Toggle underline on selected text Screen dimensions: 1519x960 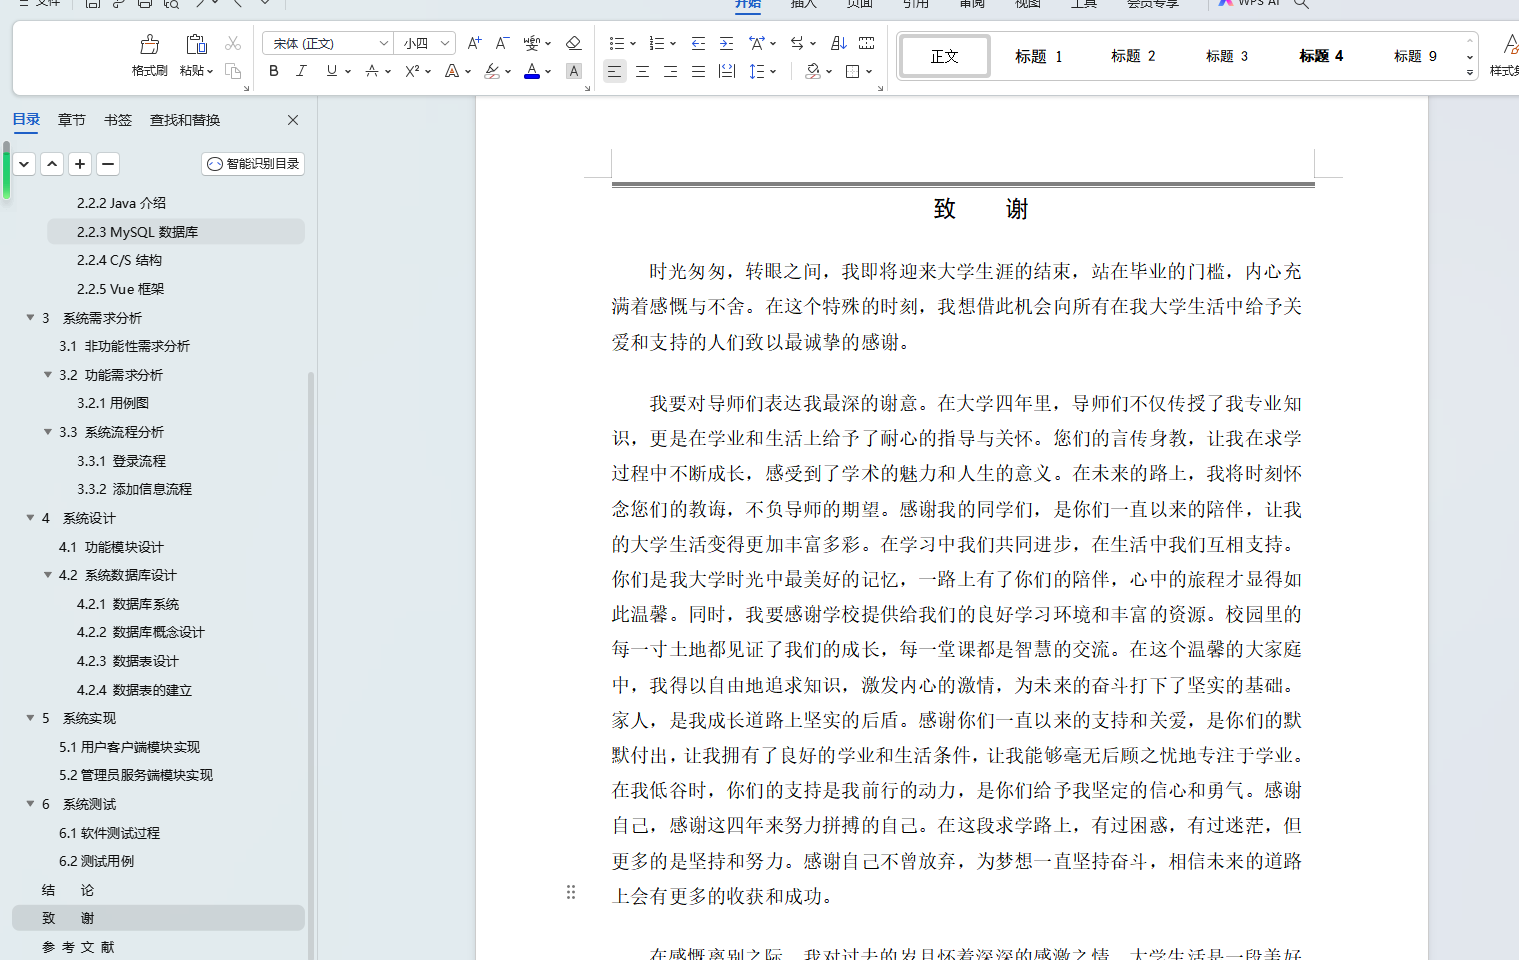pyautogui.click(x=329, y=71)
